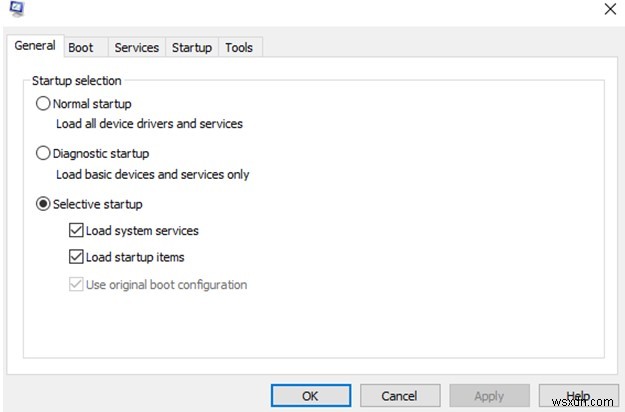The width and height of the screenshot is (625, 412).
Task: Select the Diagnostic startup option
Action: 43,153
